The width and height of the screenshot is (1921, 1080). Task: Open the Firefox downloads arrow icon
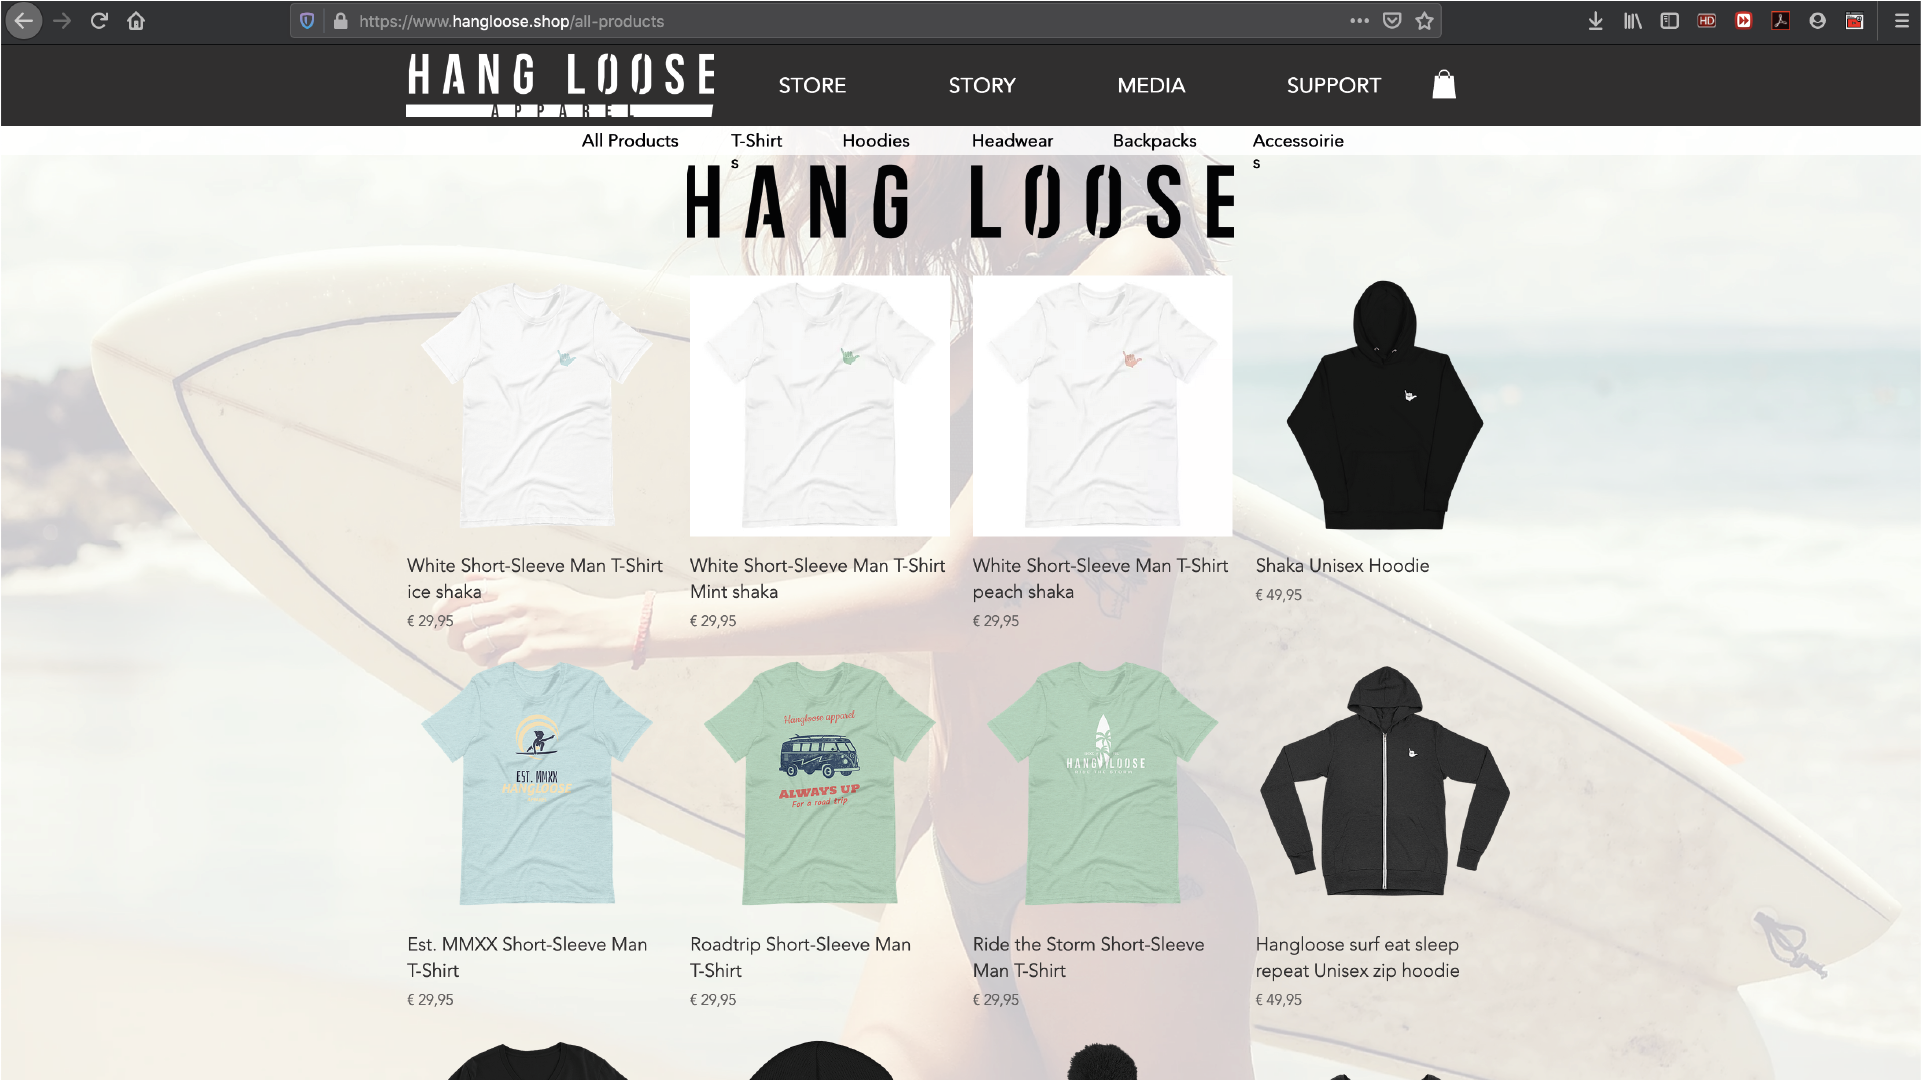pyautogui.click(x=1595, y=21)
